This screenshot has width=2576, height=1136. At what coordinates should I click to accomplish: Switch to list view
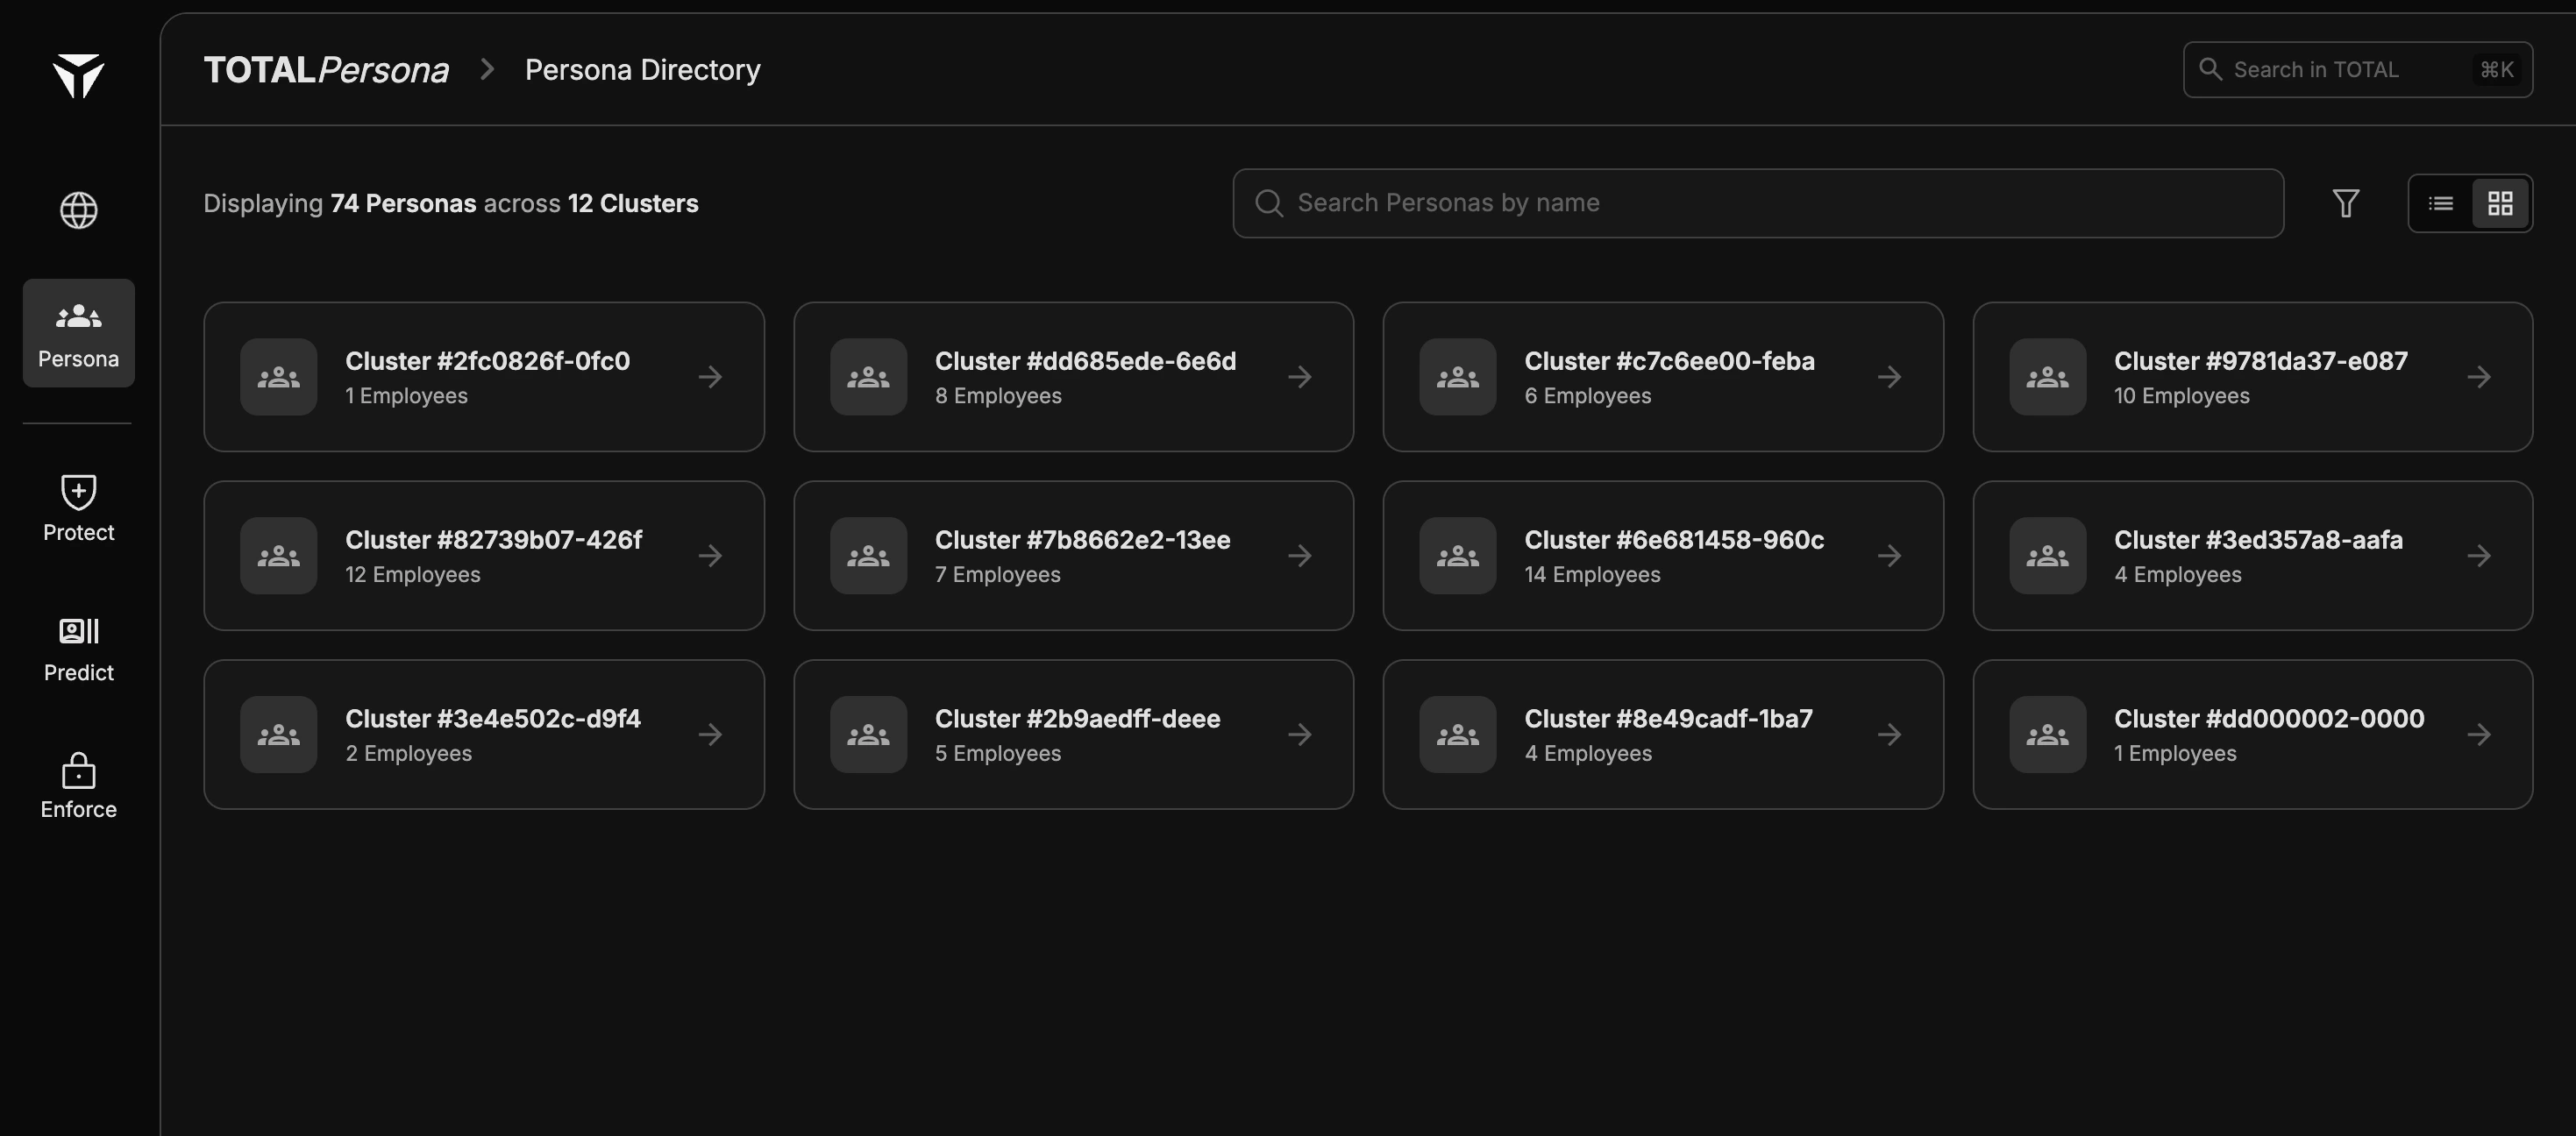[x=2440, y=204]
